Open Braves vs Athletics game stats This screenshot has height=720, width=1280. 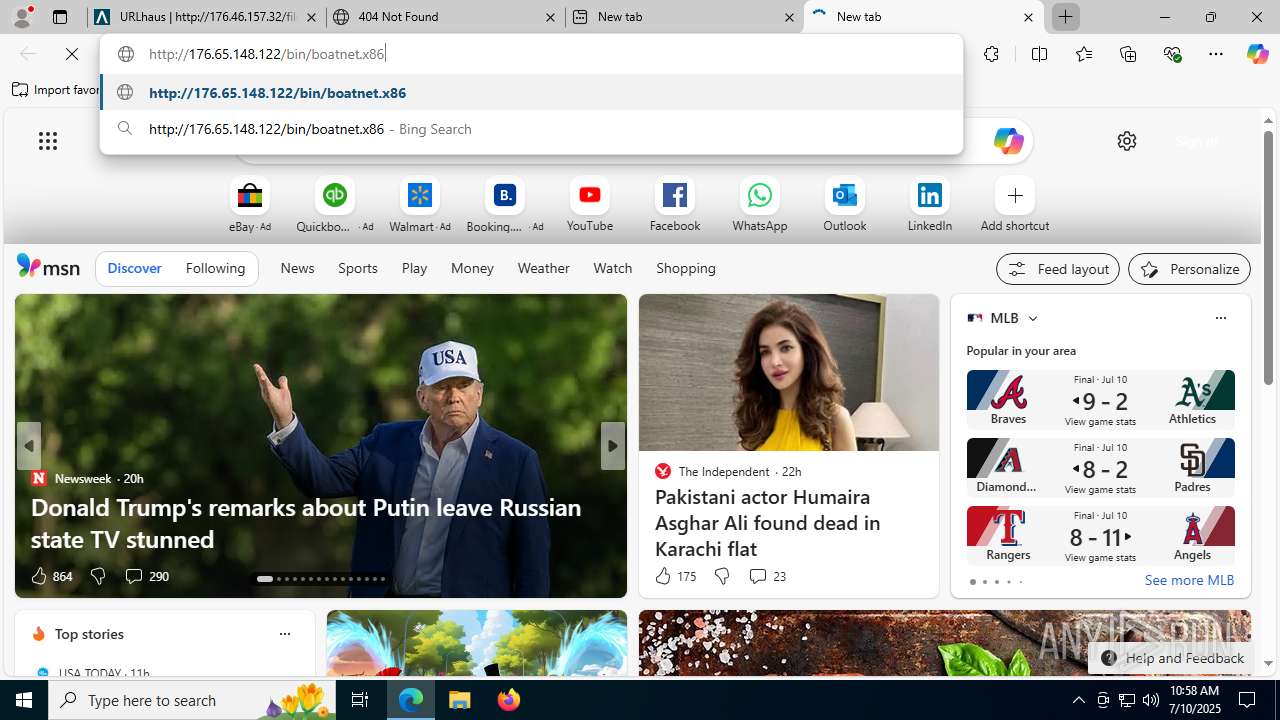(1100, 399)
